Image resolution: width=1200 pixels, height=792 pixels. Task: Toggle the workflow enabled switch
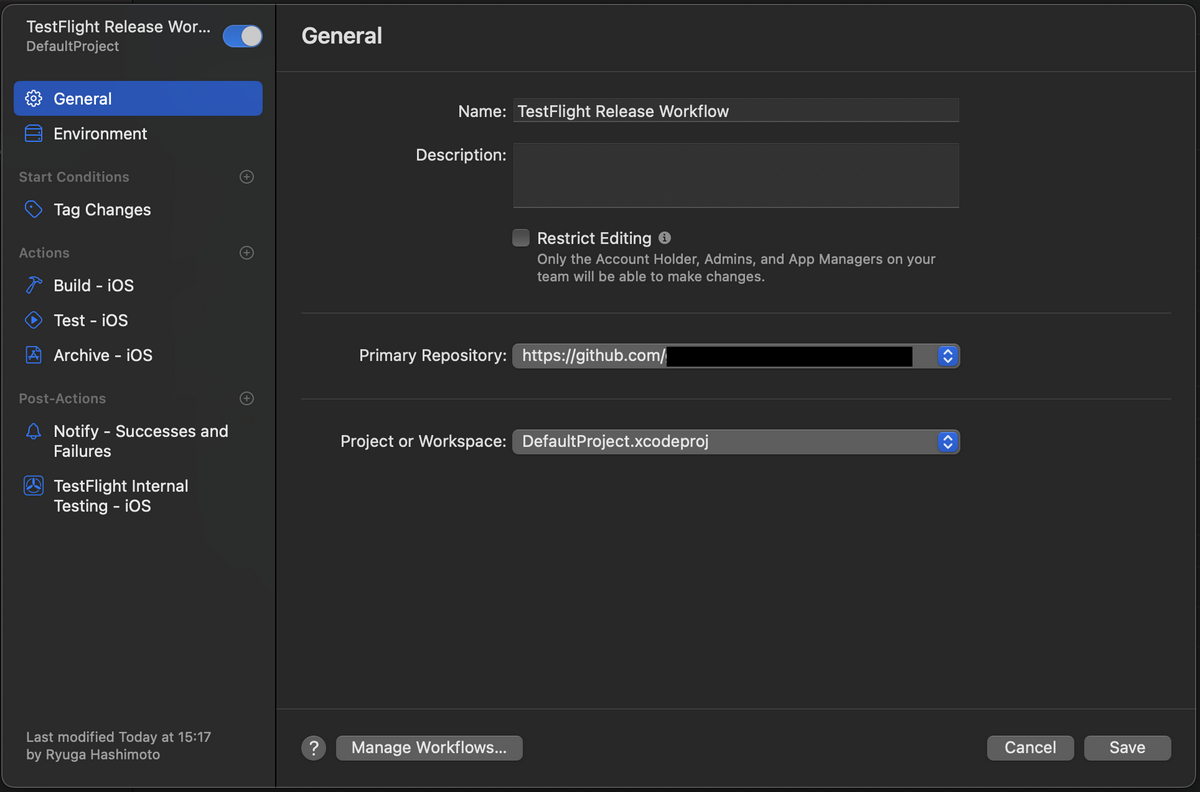pos(242,36)
